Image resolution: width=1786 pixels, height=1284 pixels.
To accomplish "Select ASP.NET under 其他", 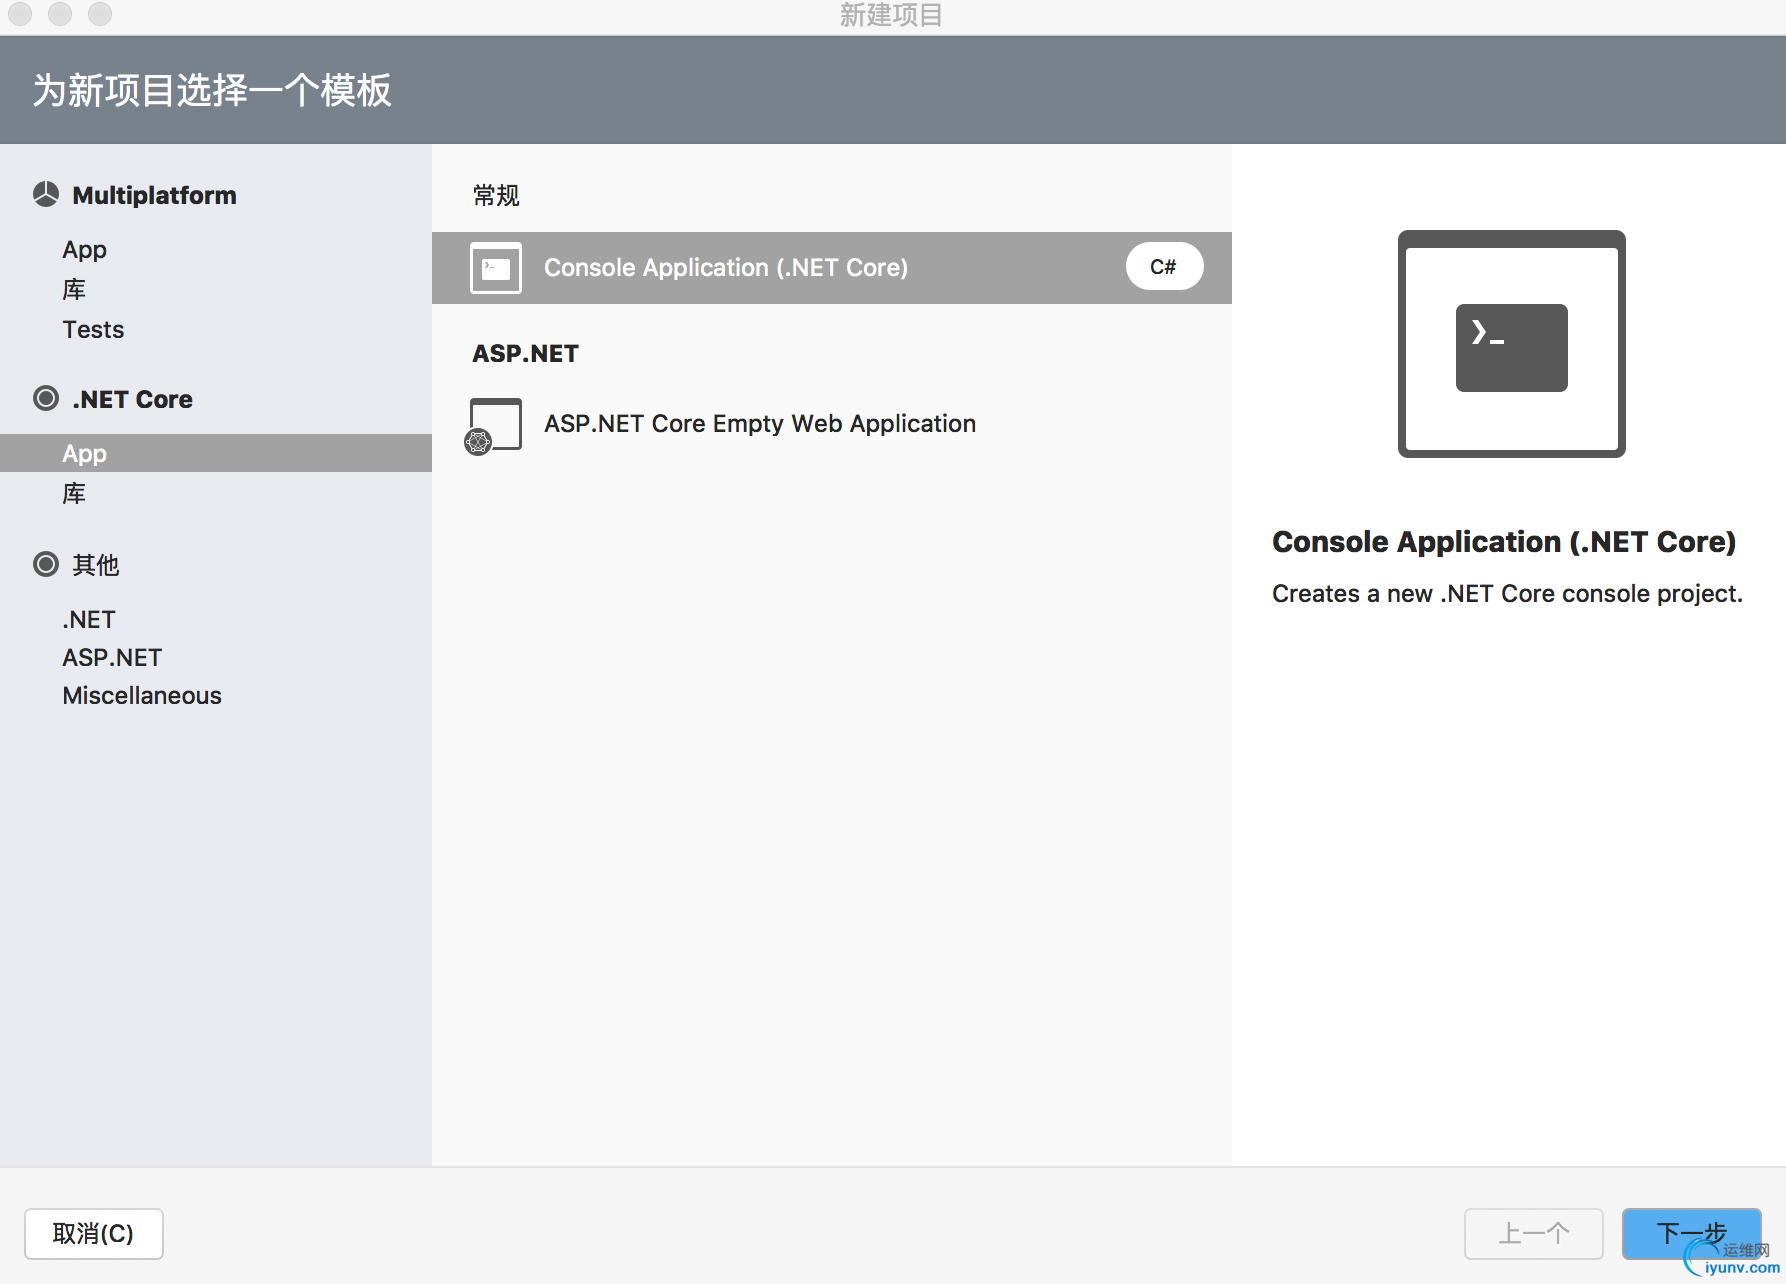I will [112, 658].
